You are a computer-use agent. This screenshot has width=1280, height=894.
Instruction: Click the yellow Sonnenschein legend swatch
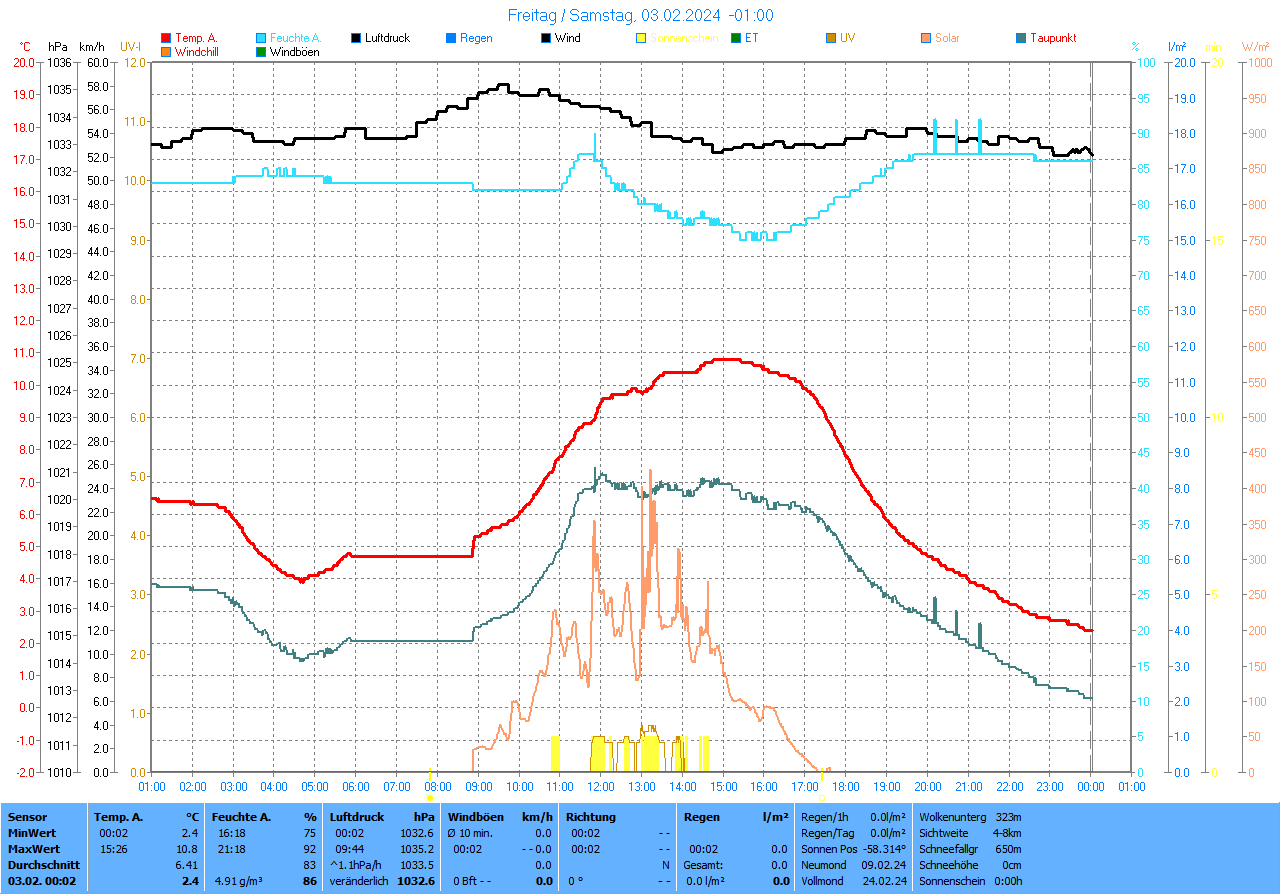[641, 38]
